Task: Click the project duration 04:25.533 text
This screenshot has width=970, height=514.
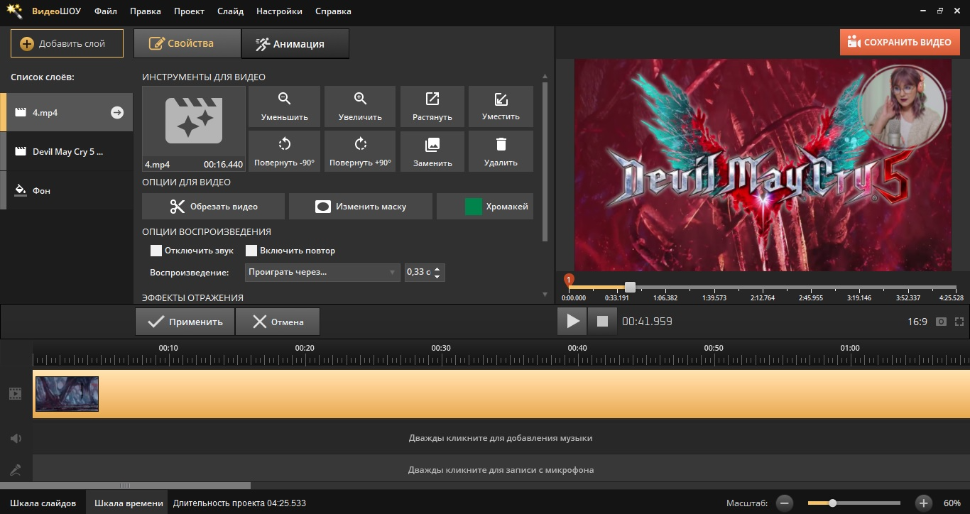Action: (x=239, y=503)
